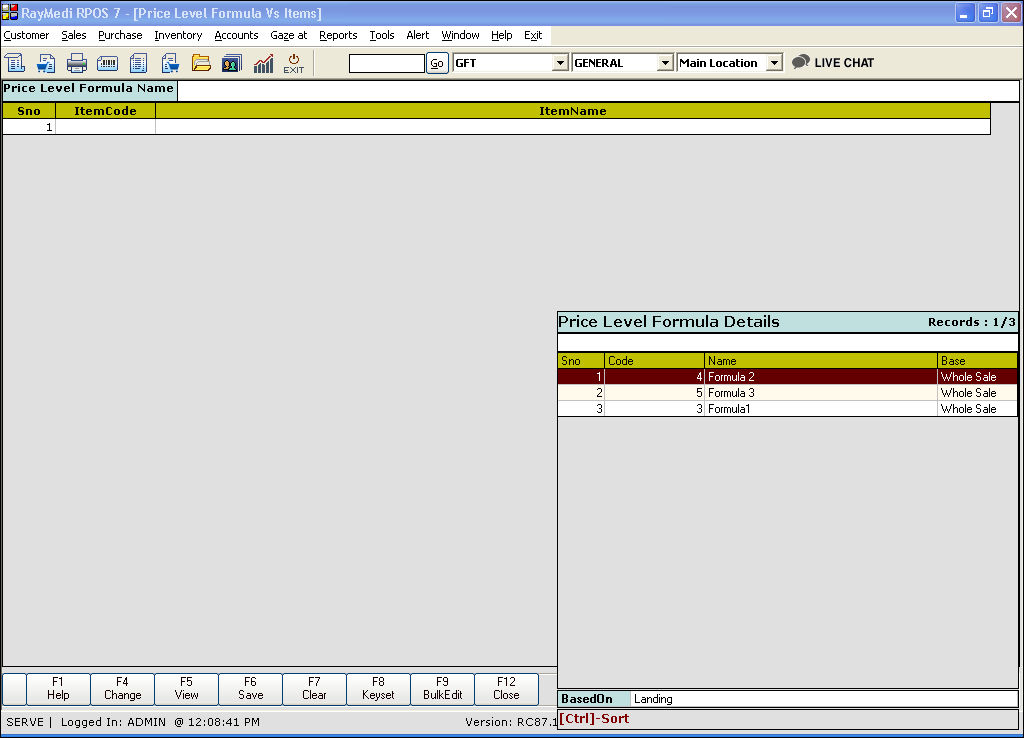This screenshot has width=1024, height=738.
Task: Open the customers people icon
Action: pyautogui.click(x=232, y=63)
